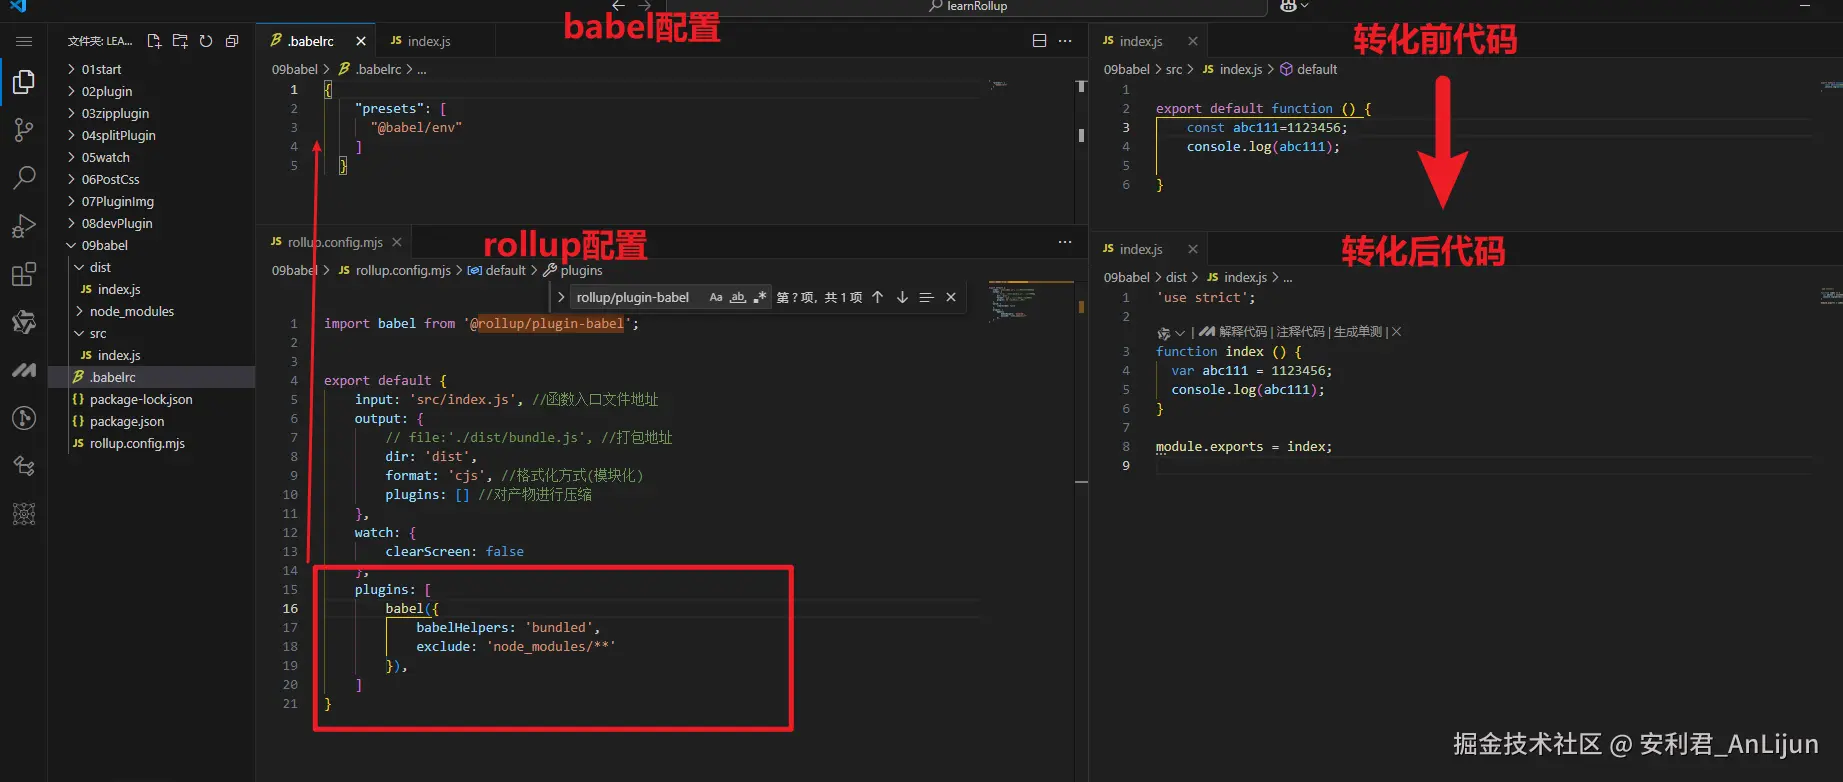Click the navigate back arrow in title bar
This screenshot has width=1843, height=782.
tap(618, 6)
